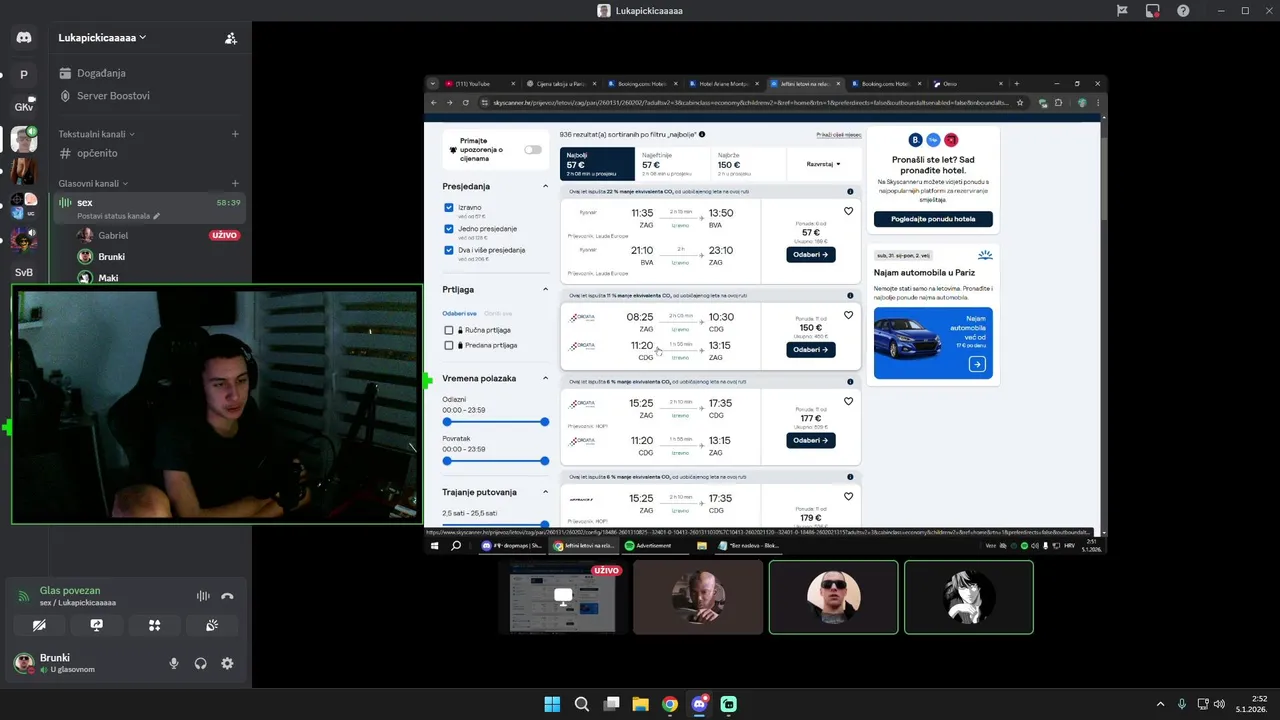Click the invite people icon
Image resolution: width=1280 pixels, height=720 pixels.
point(231,38)
